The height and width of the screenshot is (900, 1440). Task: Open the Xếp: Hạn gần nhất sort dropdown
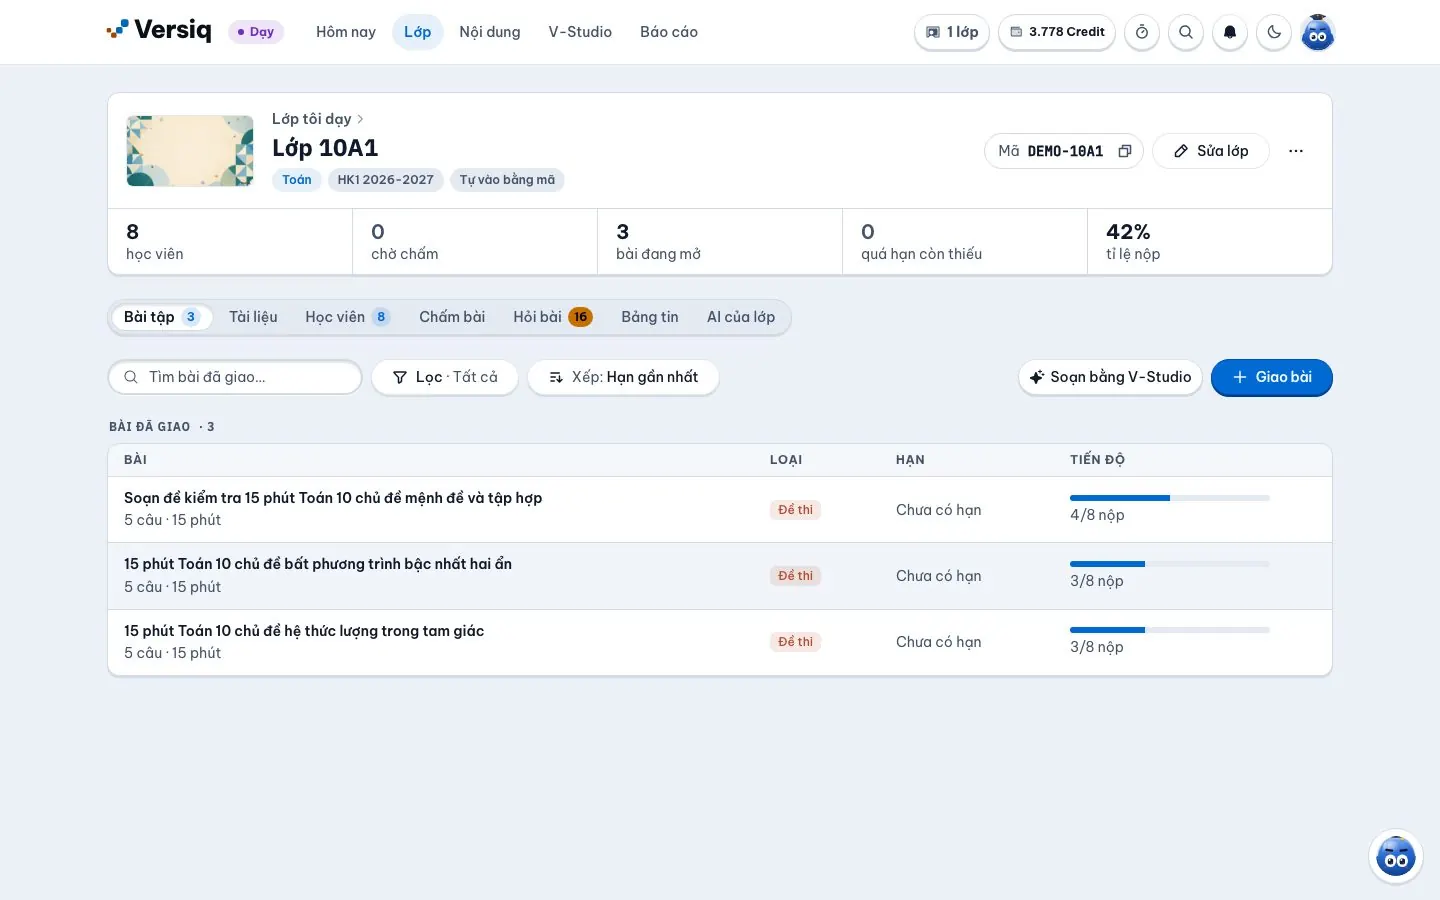(x=623, y=377)
